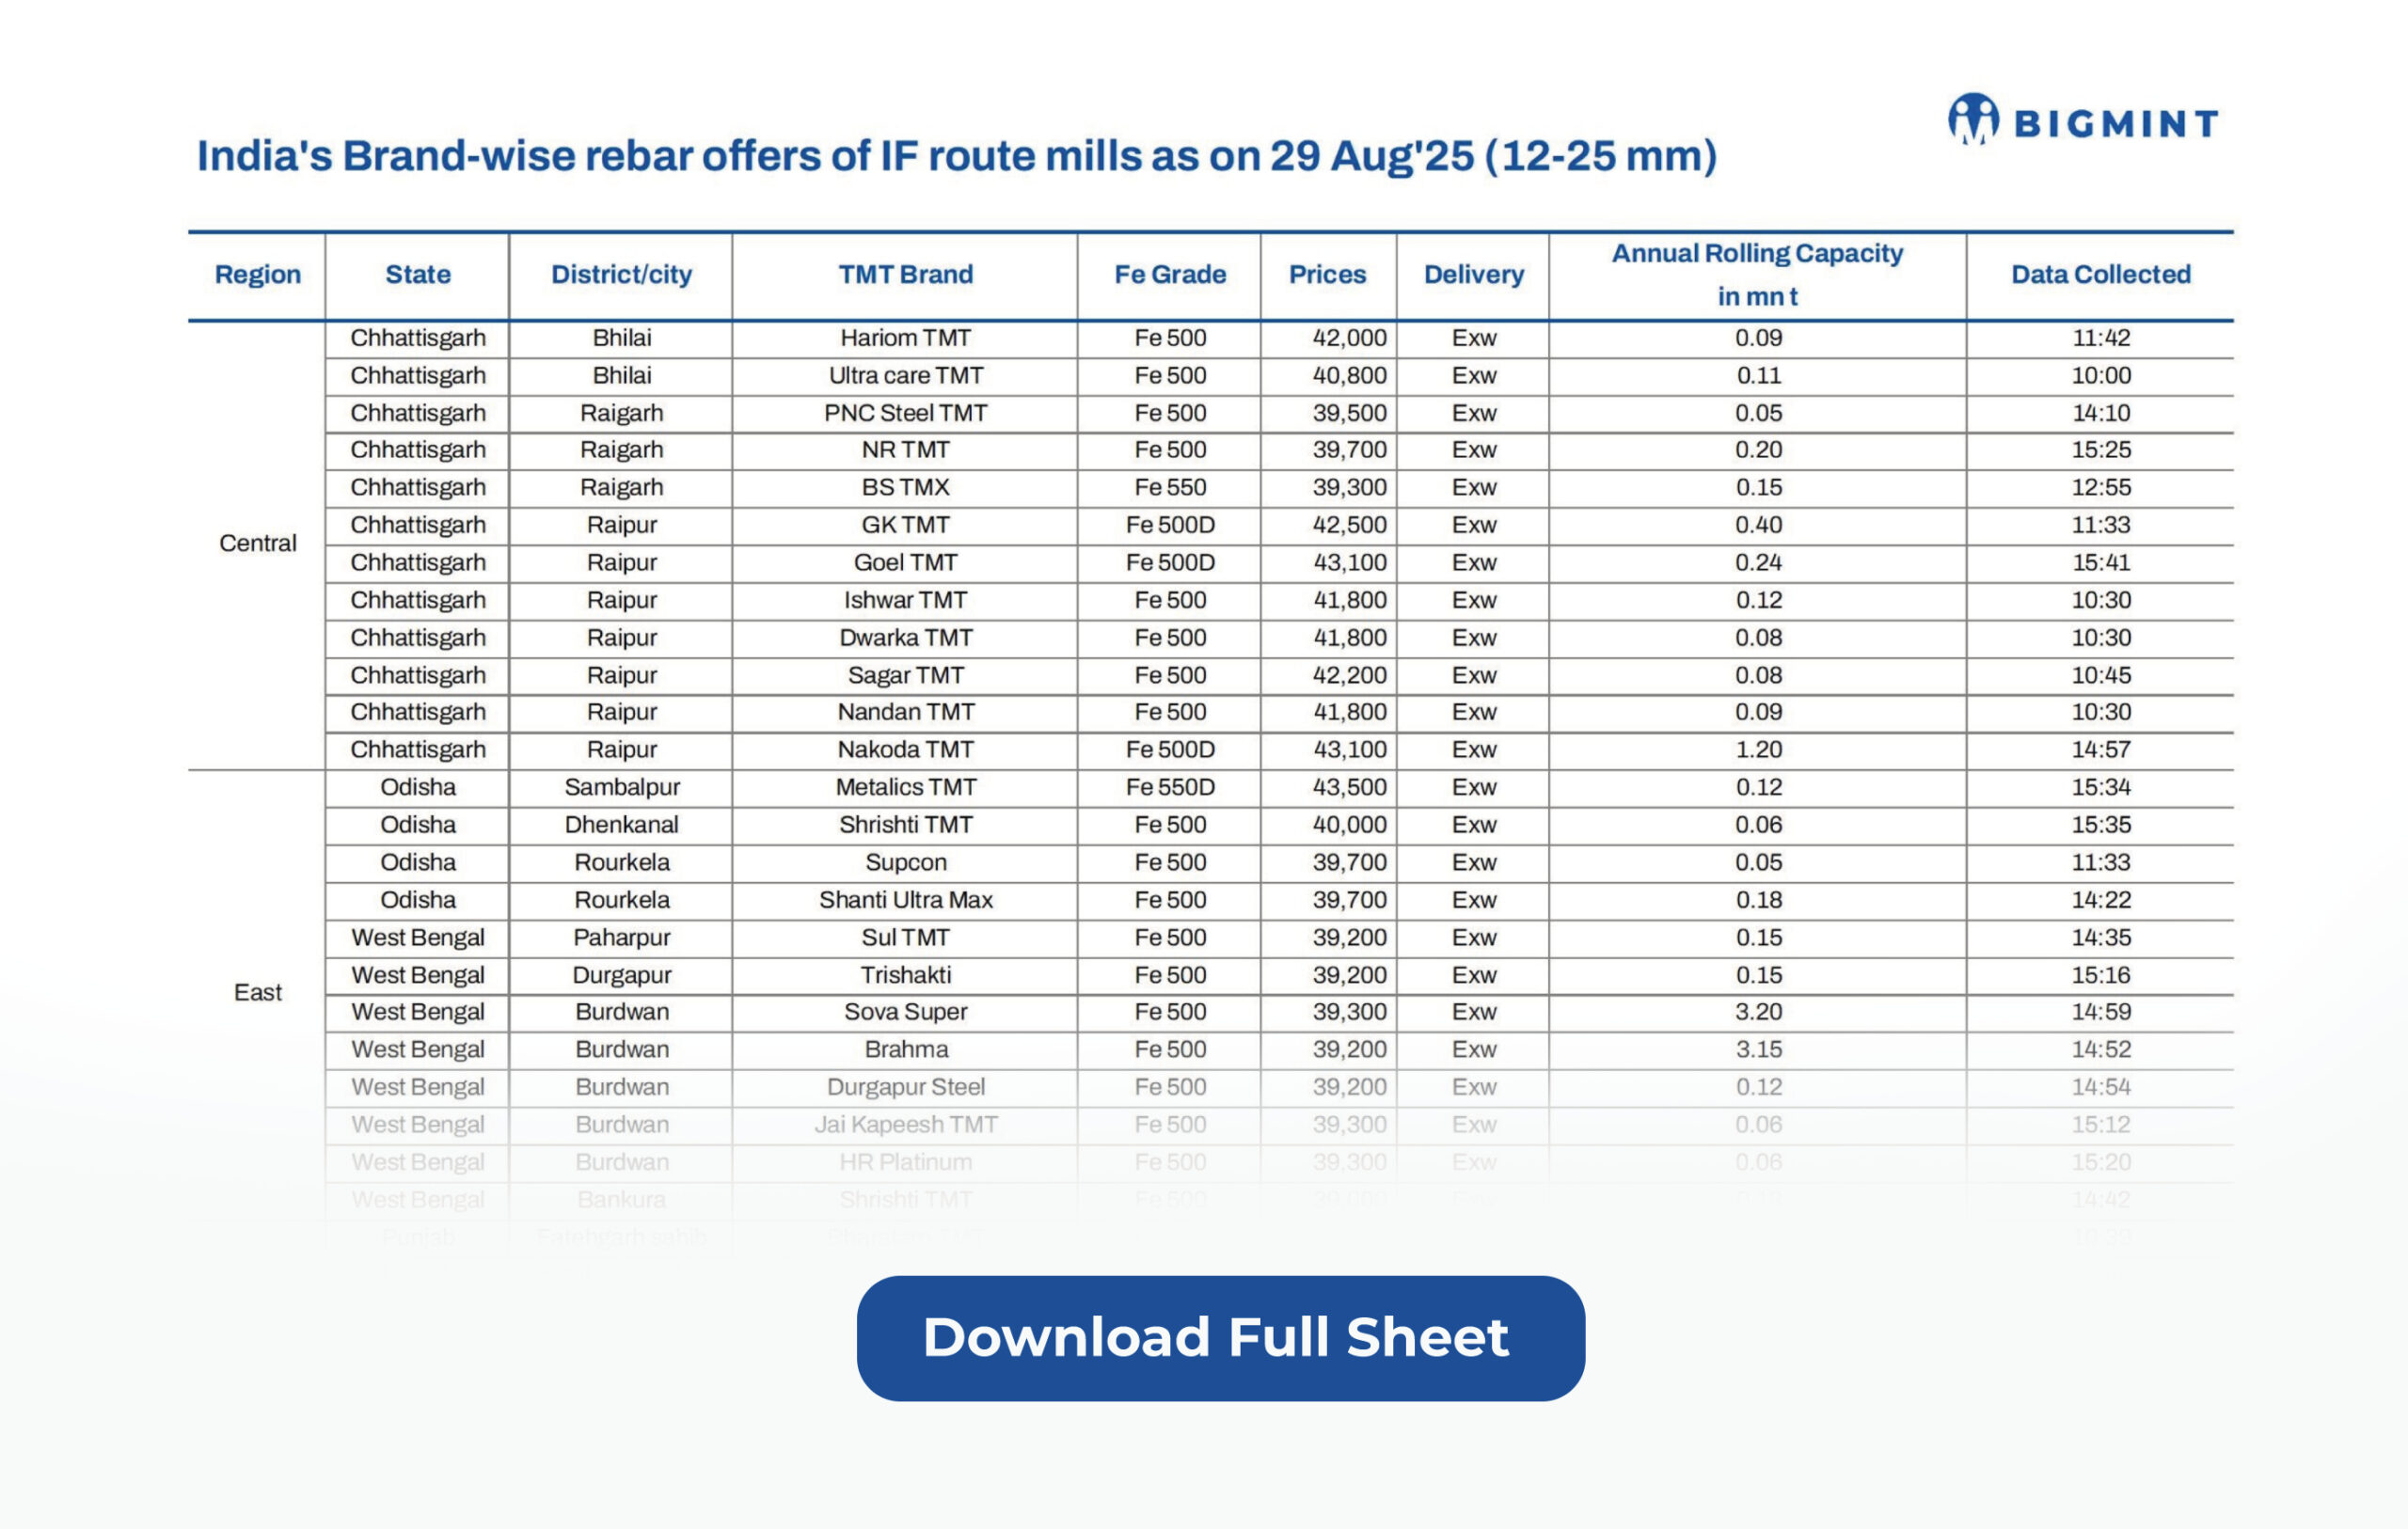Select the Hariom TMT brand cell
This screenshot has height=1529, width=2408.
[905, 338]
